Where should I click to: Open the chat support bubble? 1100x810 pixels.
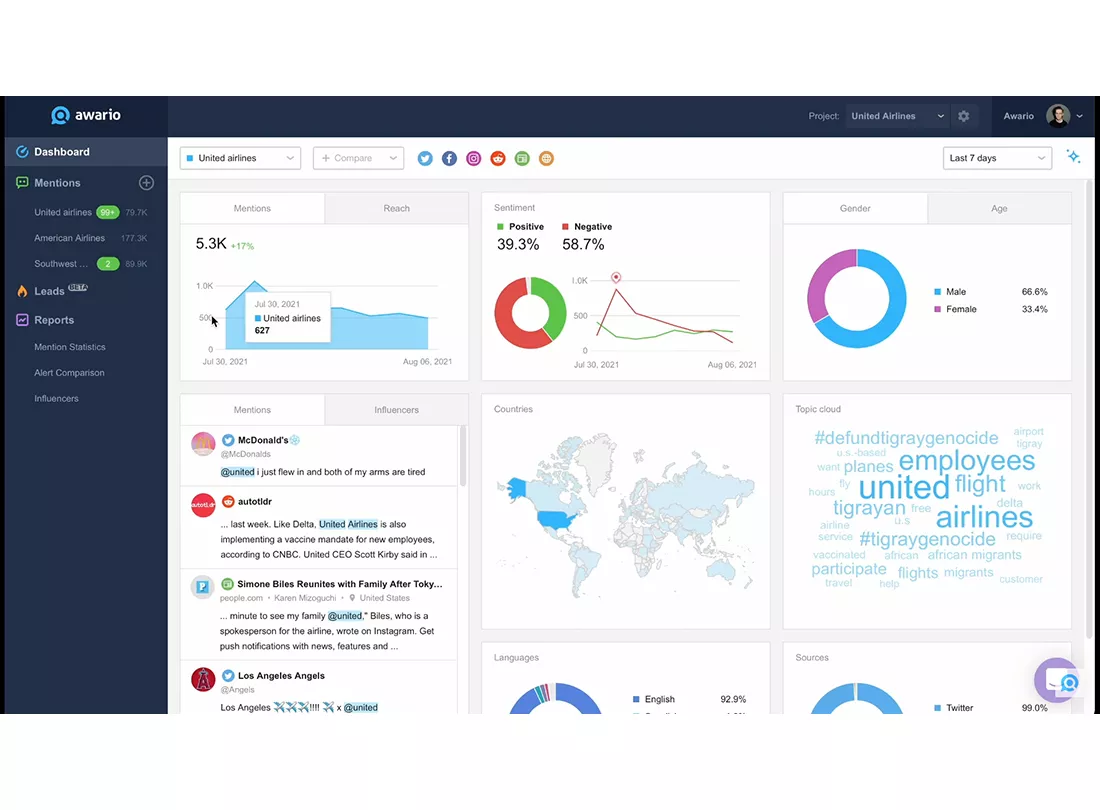tap(1058, 680)
